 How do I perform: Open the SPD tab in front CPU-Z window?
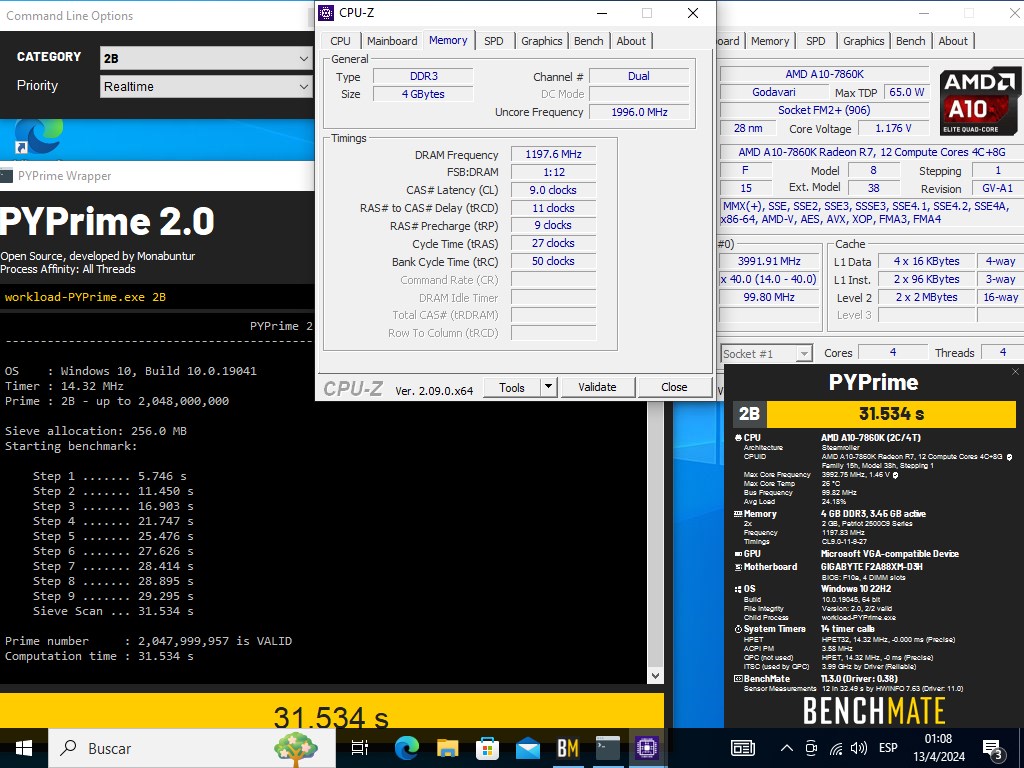coord(494,40)
